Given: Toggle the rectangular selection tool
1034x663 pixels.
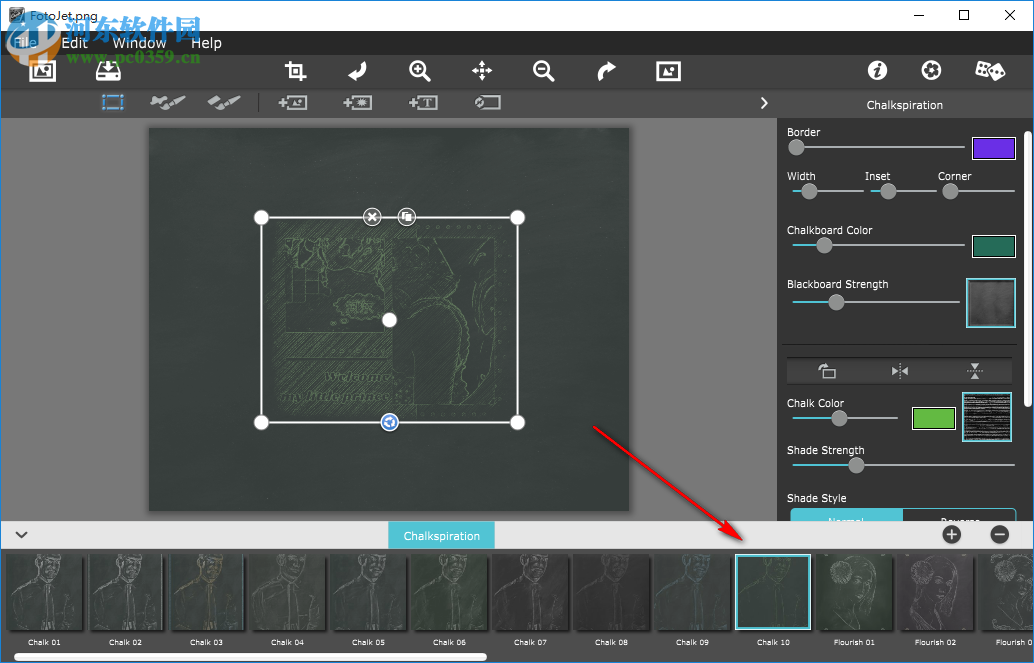Looking at the screenshot, I should pos(112,102).
